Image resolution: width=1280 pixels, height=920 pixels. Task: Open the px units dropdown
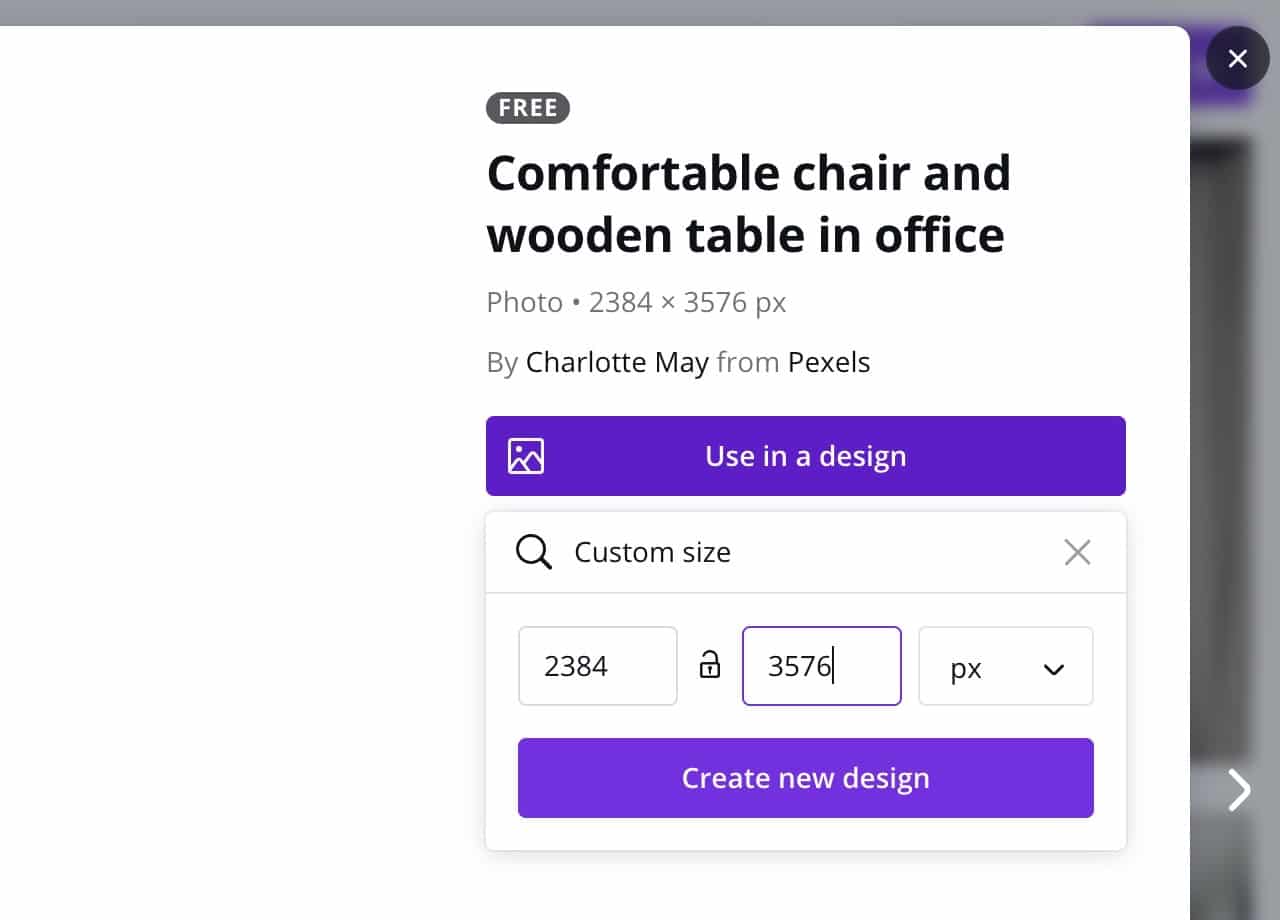click(1006, 666)
